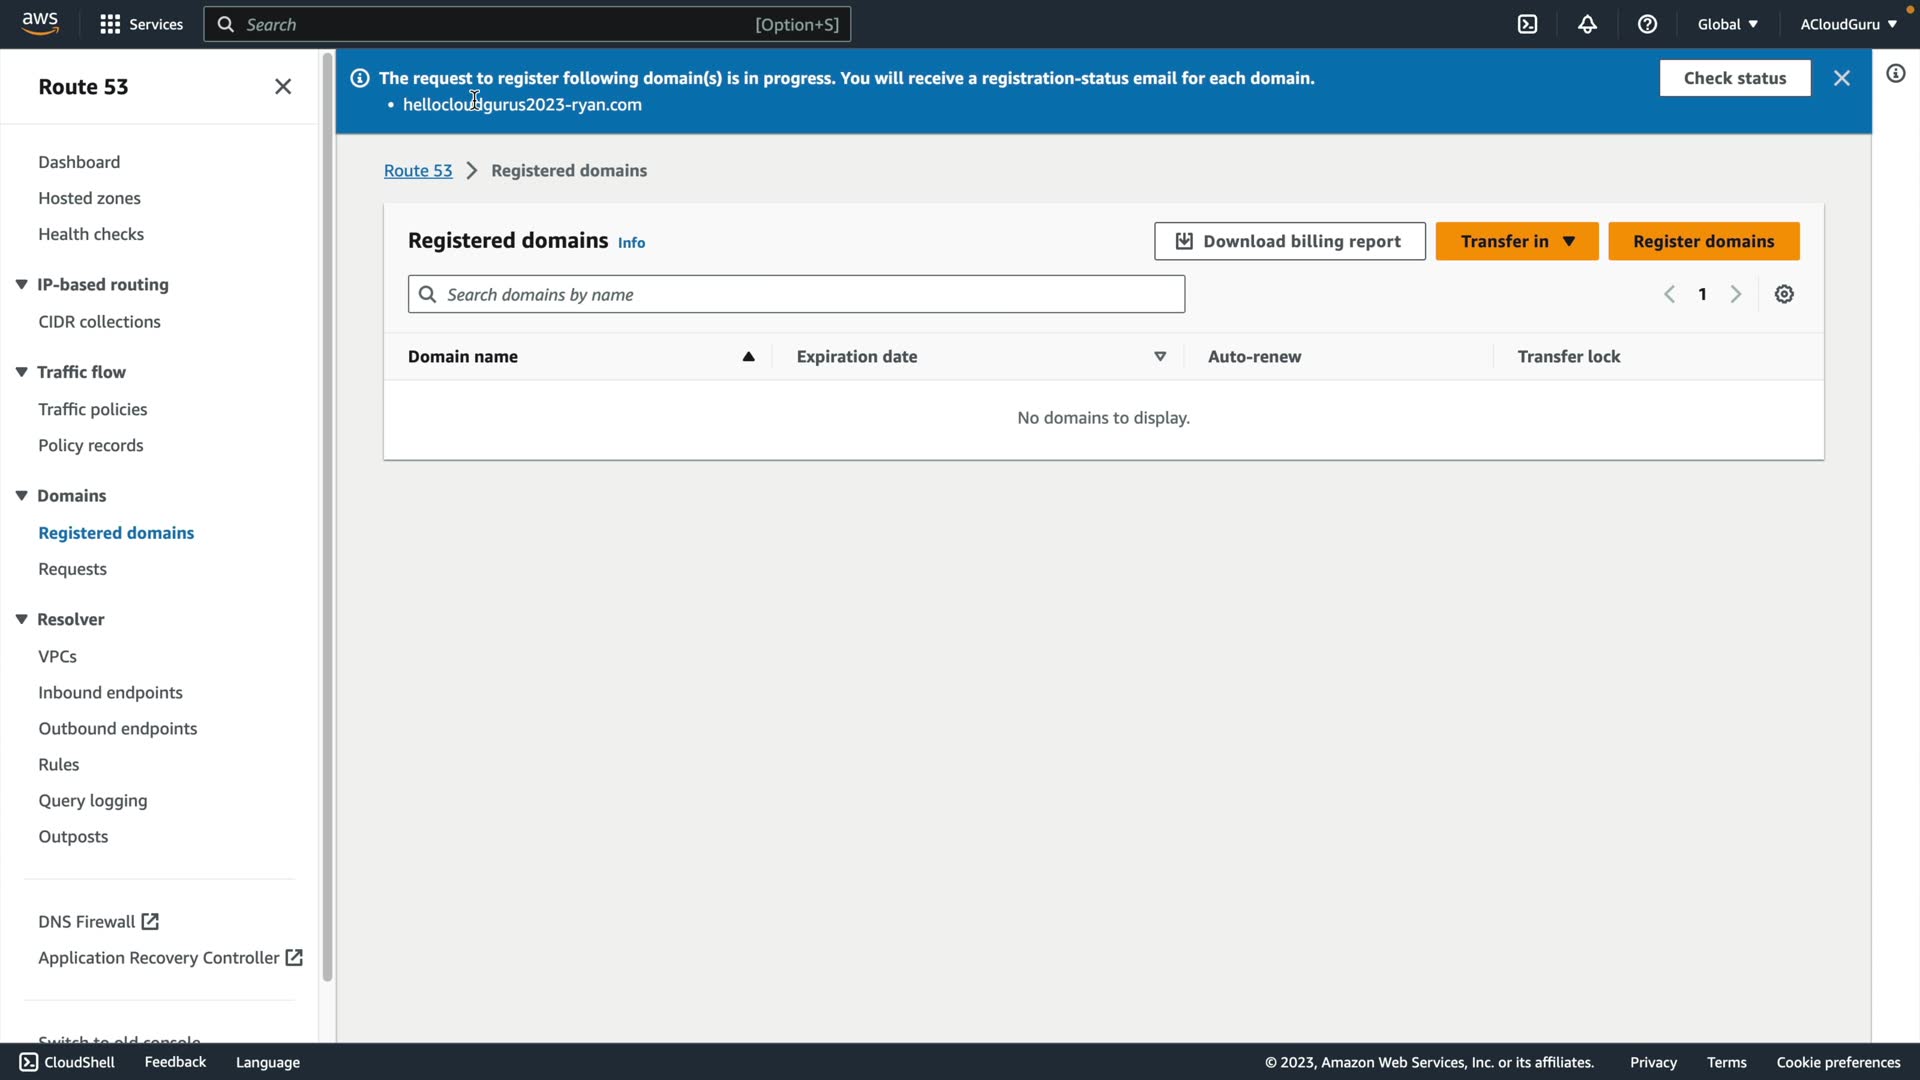Close the Route 53 sidebar panel

283,87
